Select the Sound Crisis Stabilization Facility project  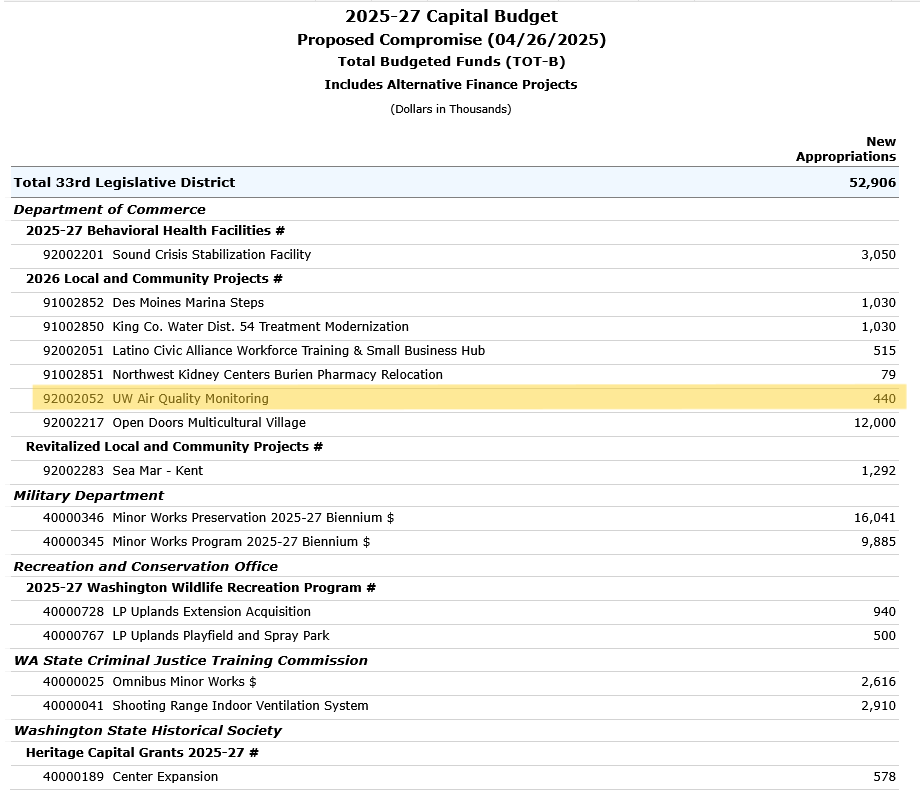(x=211, y=255)
